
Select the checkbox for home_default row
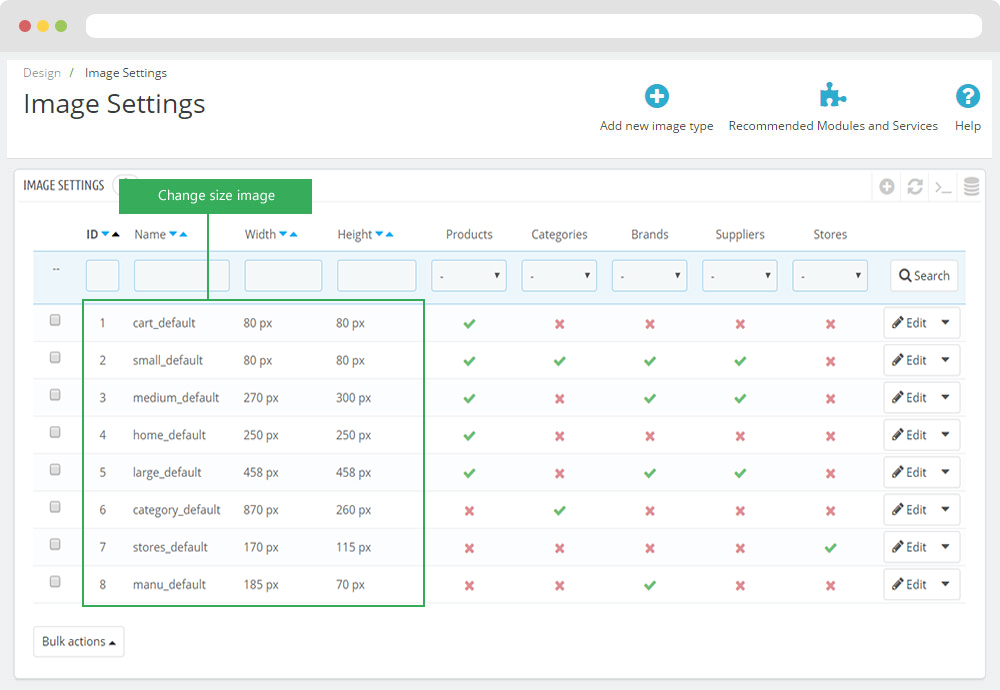55,433
